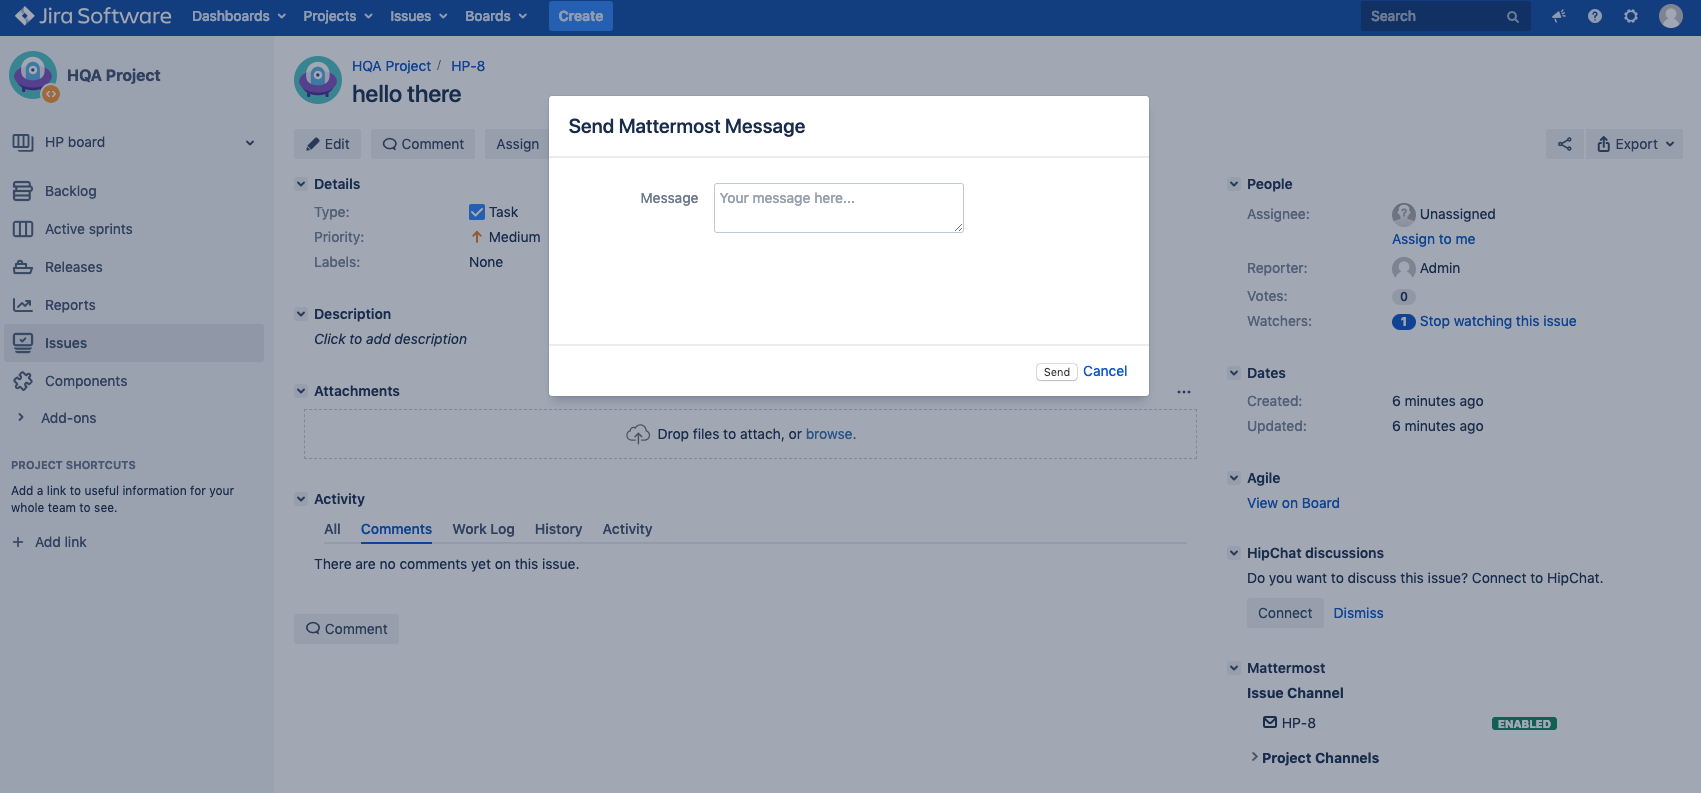
Task: Open the user profile avatar
Action: (x=1670, y=16)
